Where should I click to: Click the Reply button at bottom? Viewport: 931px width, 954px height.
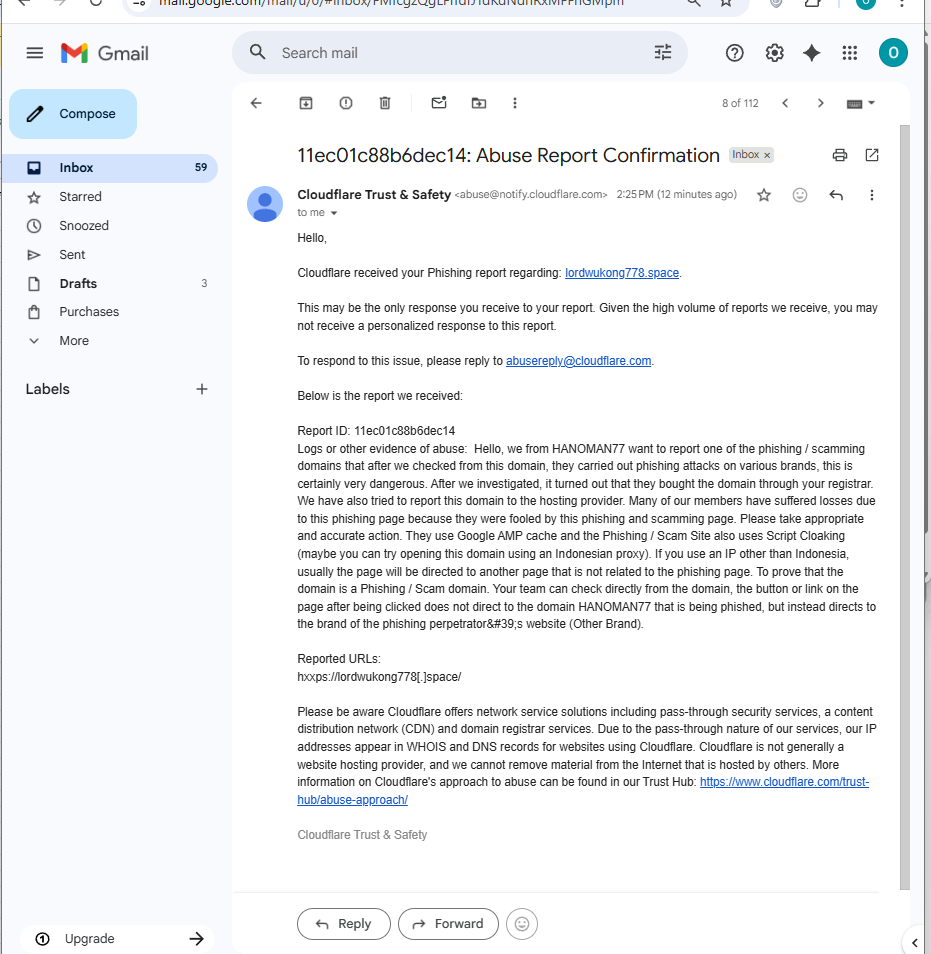coord(344,924)
